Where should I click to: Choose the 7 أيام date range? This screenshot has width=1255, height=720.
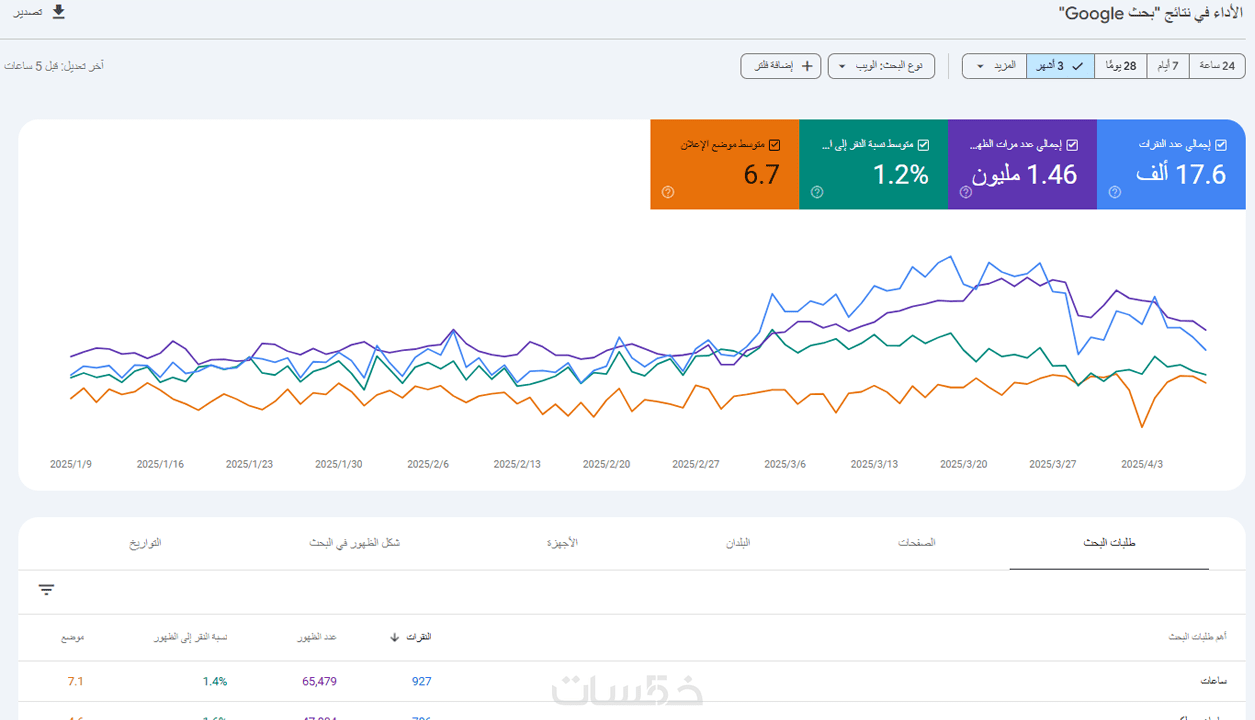[1168, 66]
